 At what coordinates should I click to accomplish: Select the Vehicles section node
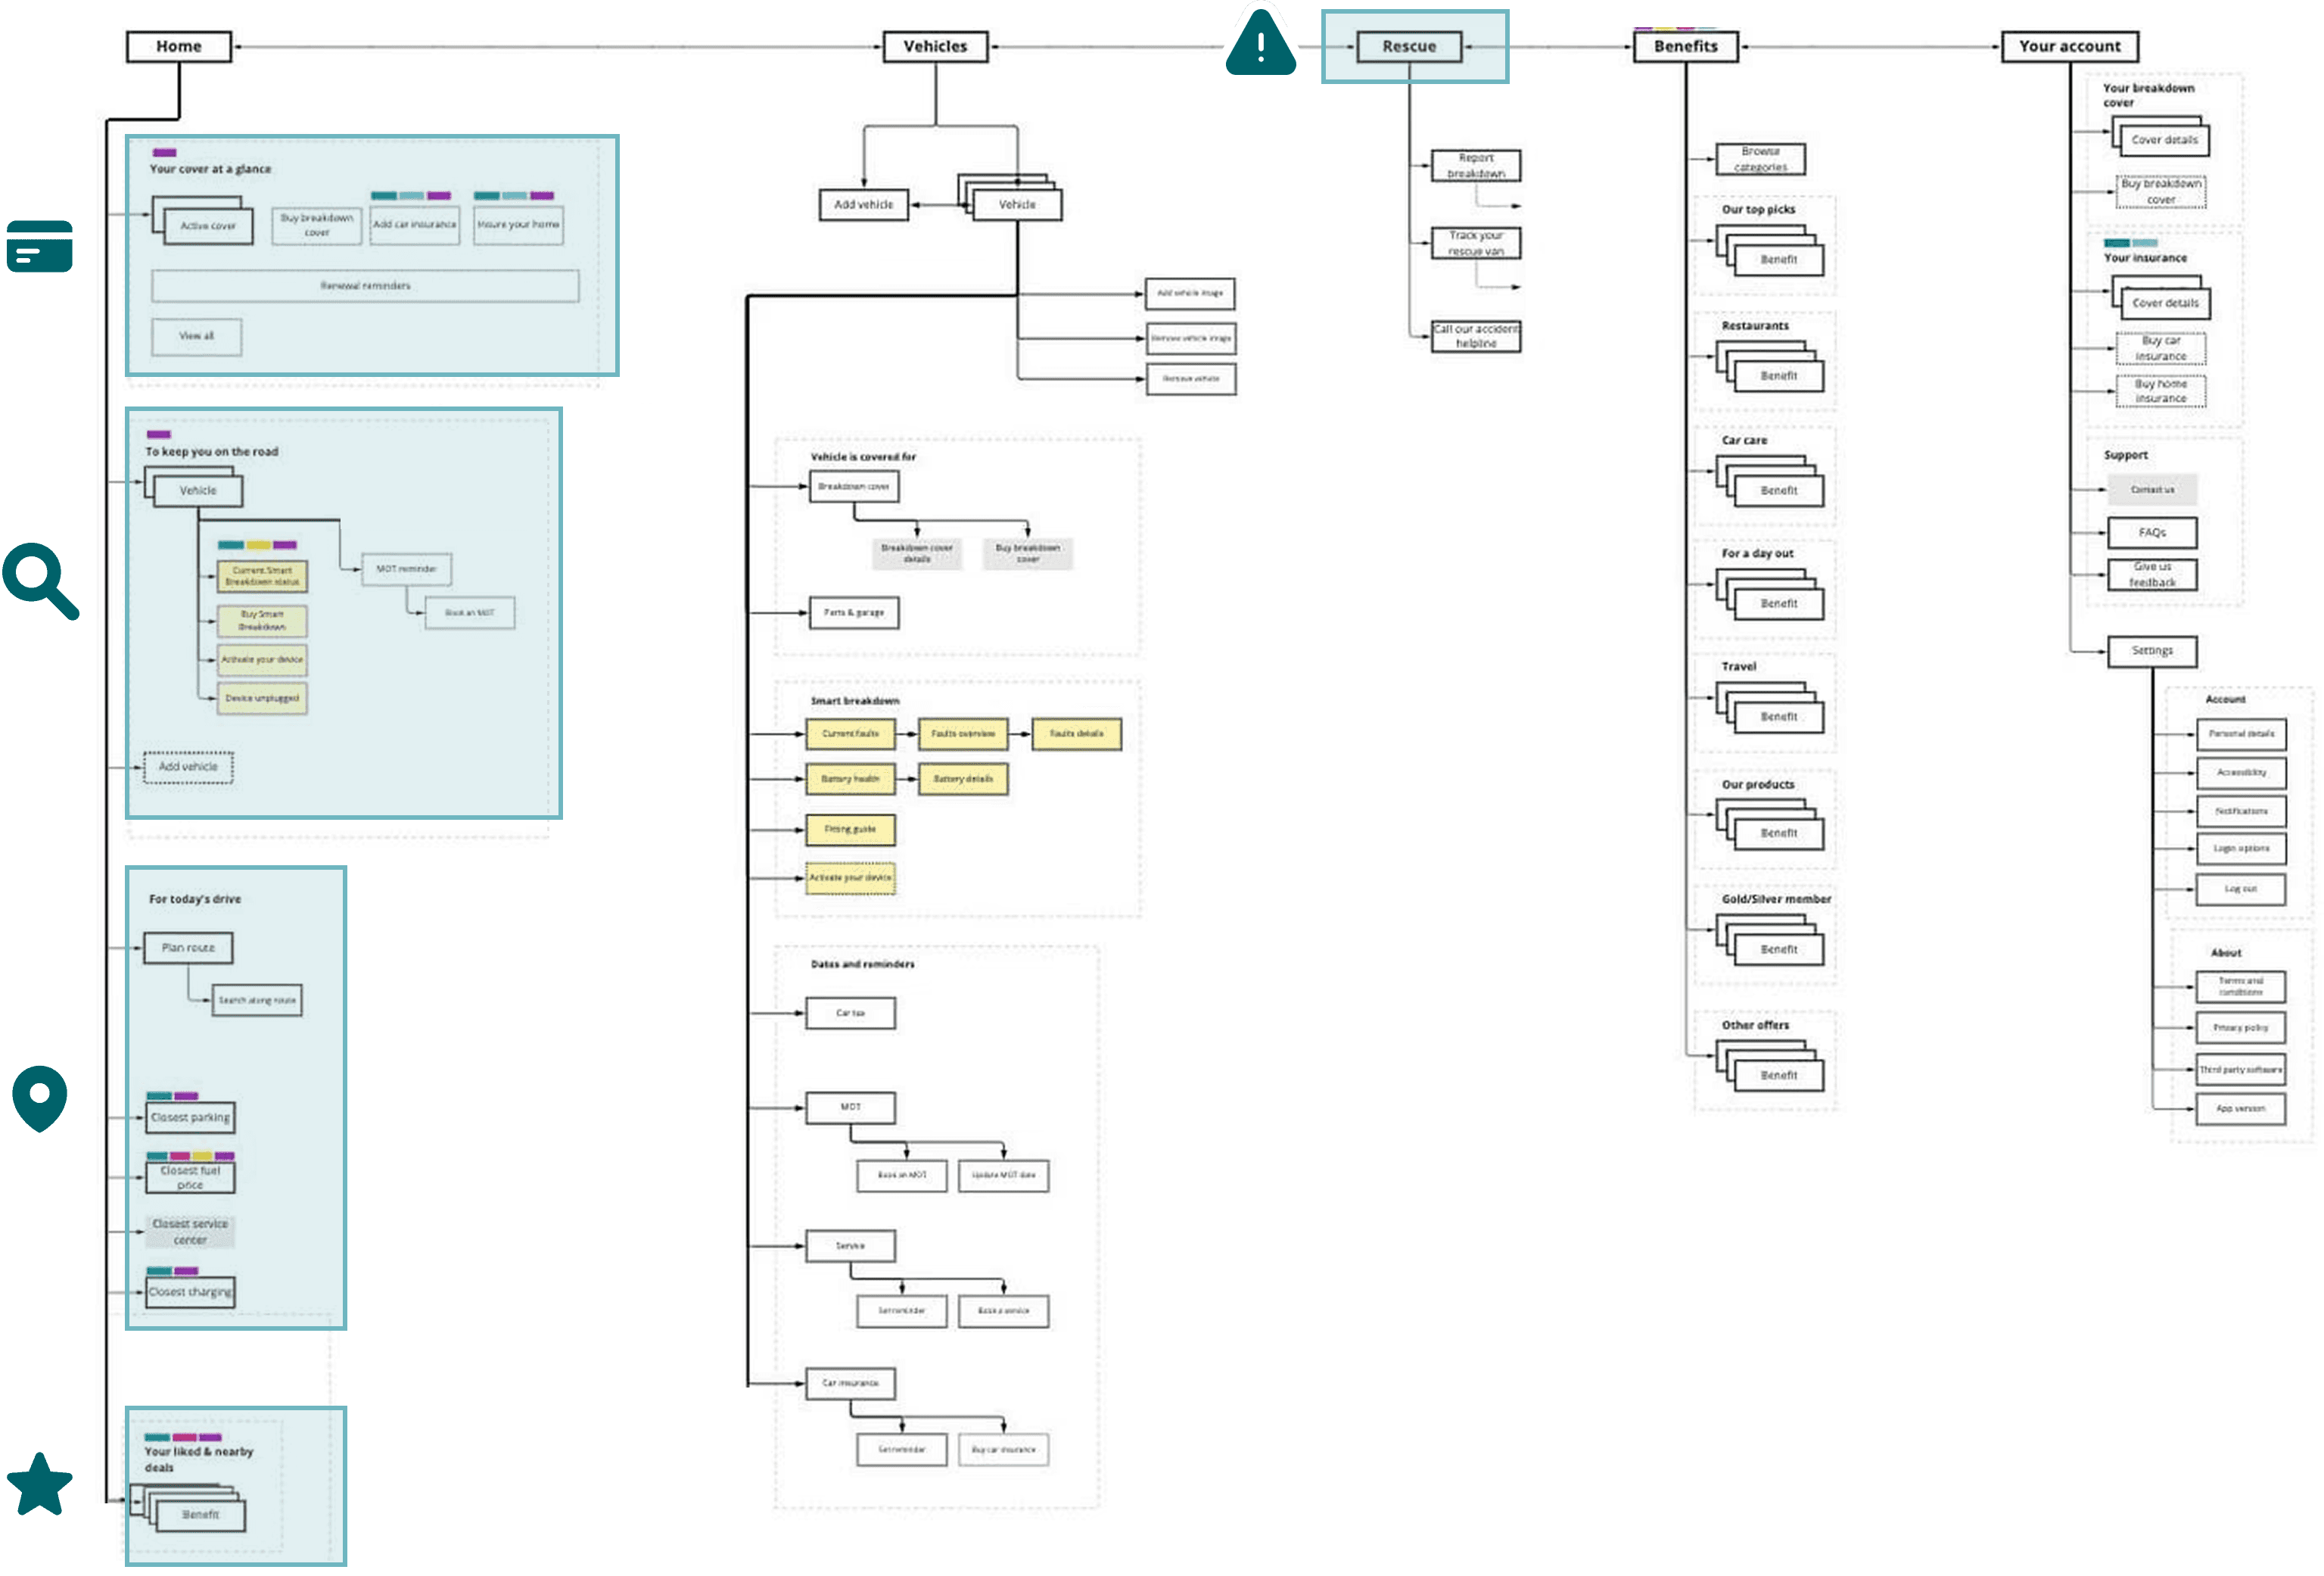[935, 46]
